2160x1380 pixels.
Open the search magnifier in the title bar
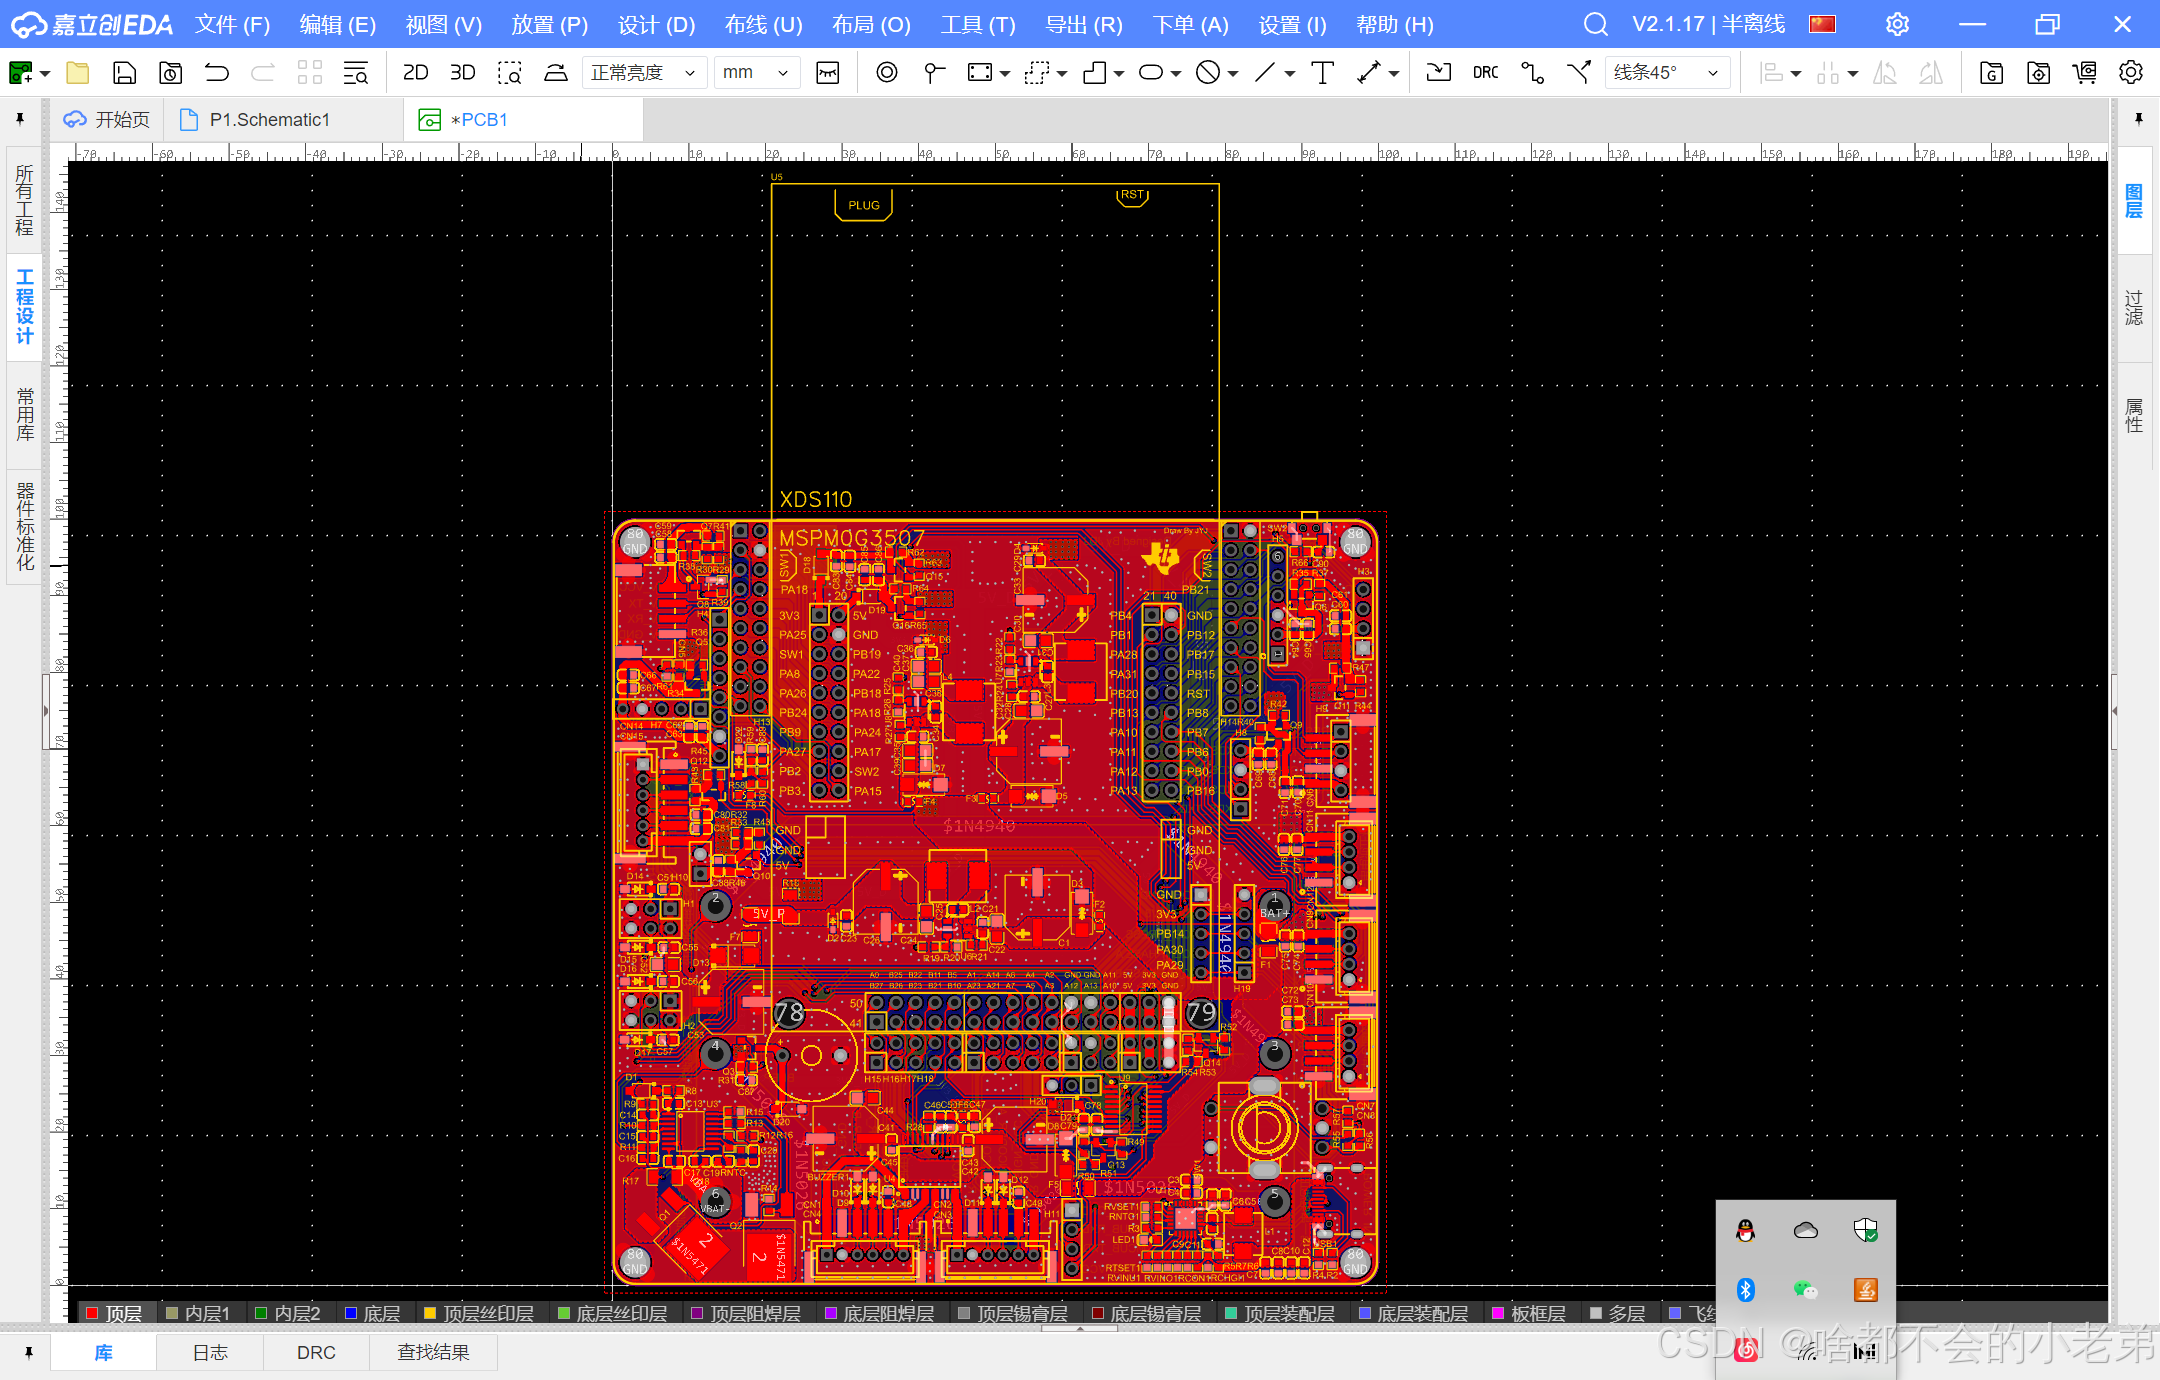point(1596,24)
